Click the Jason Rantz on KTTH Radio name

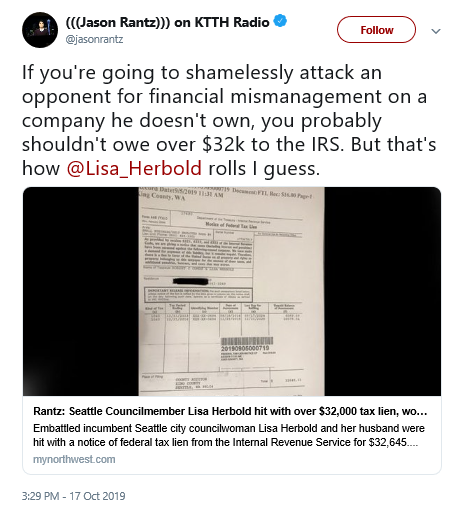click(x=167, y=22)
